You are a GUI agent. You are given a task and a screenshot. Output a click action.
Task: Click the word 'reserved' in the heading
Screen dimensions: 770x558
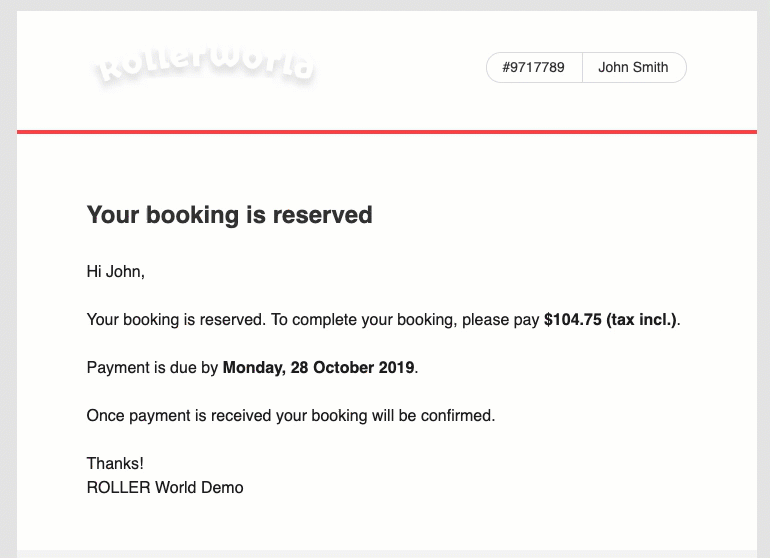[x=323, y=215]
